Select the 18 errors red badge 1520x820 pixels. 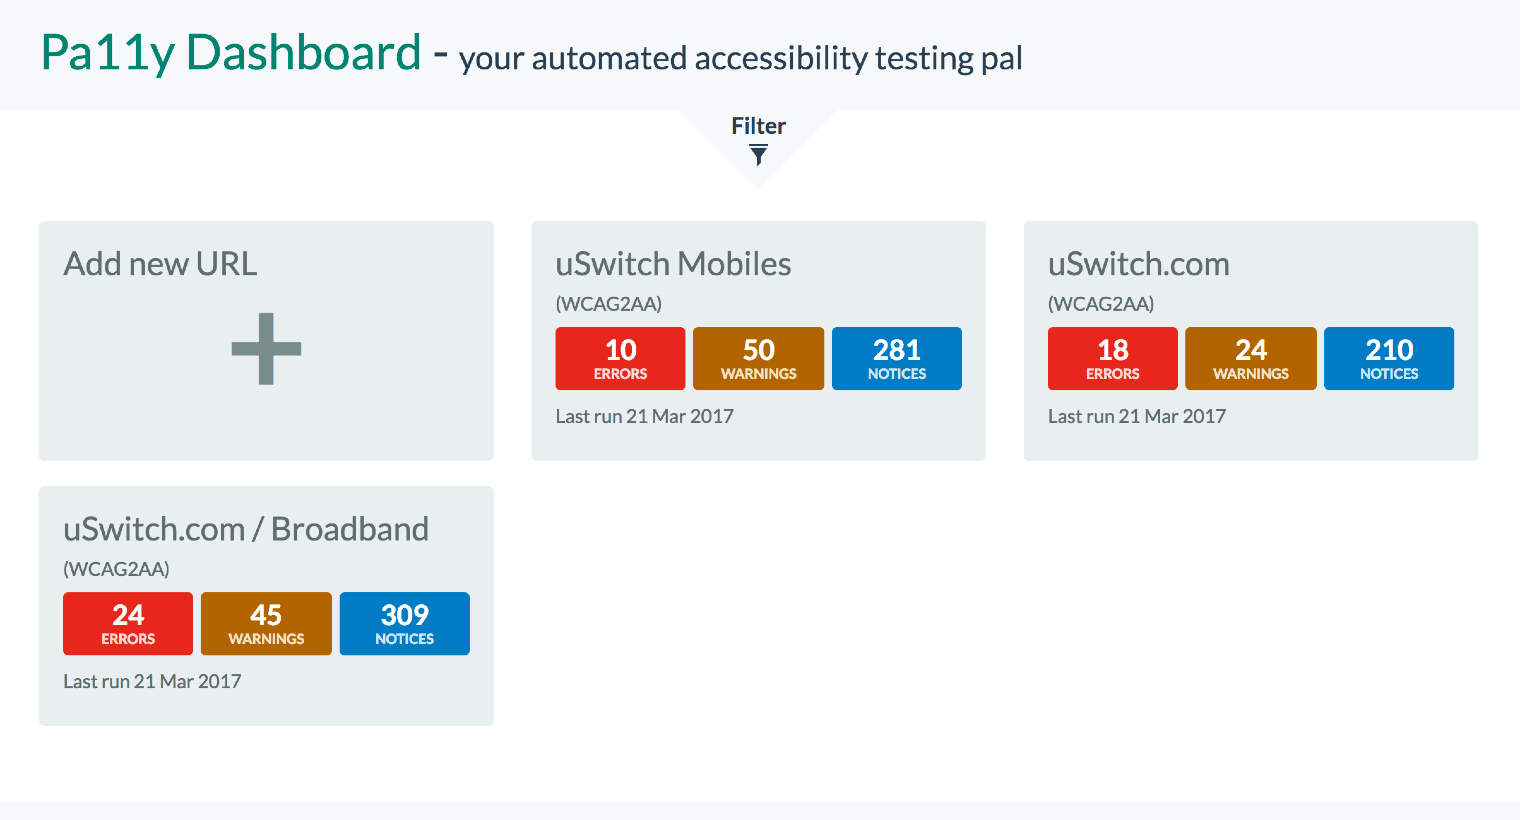point(1112,358)
